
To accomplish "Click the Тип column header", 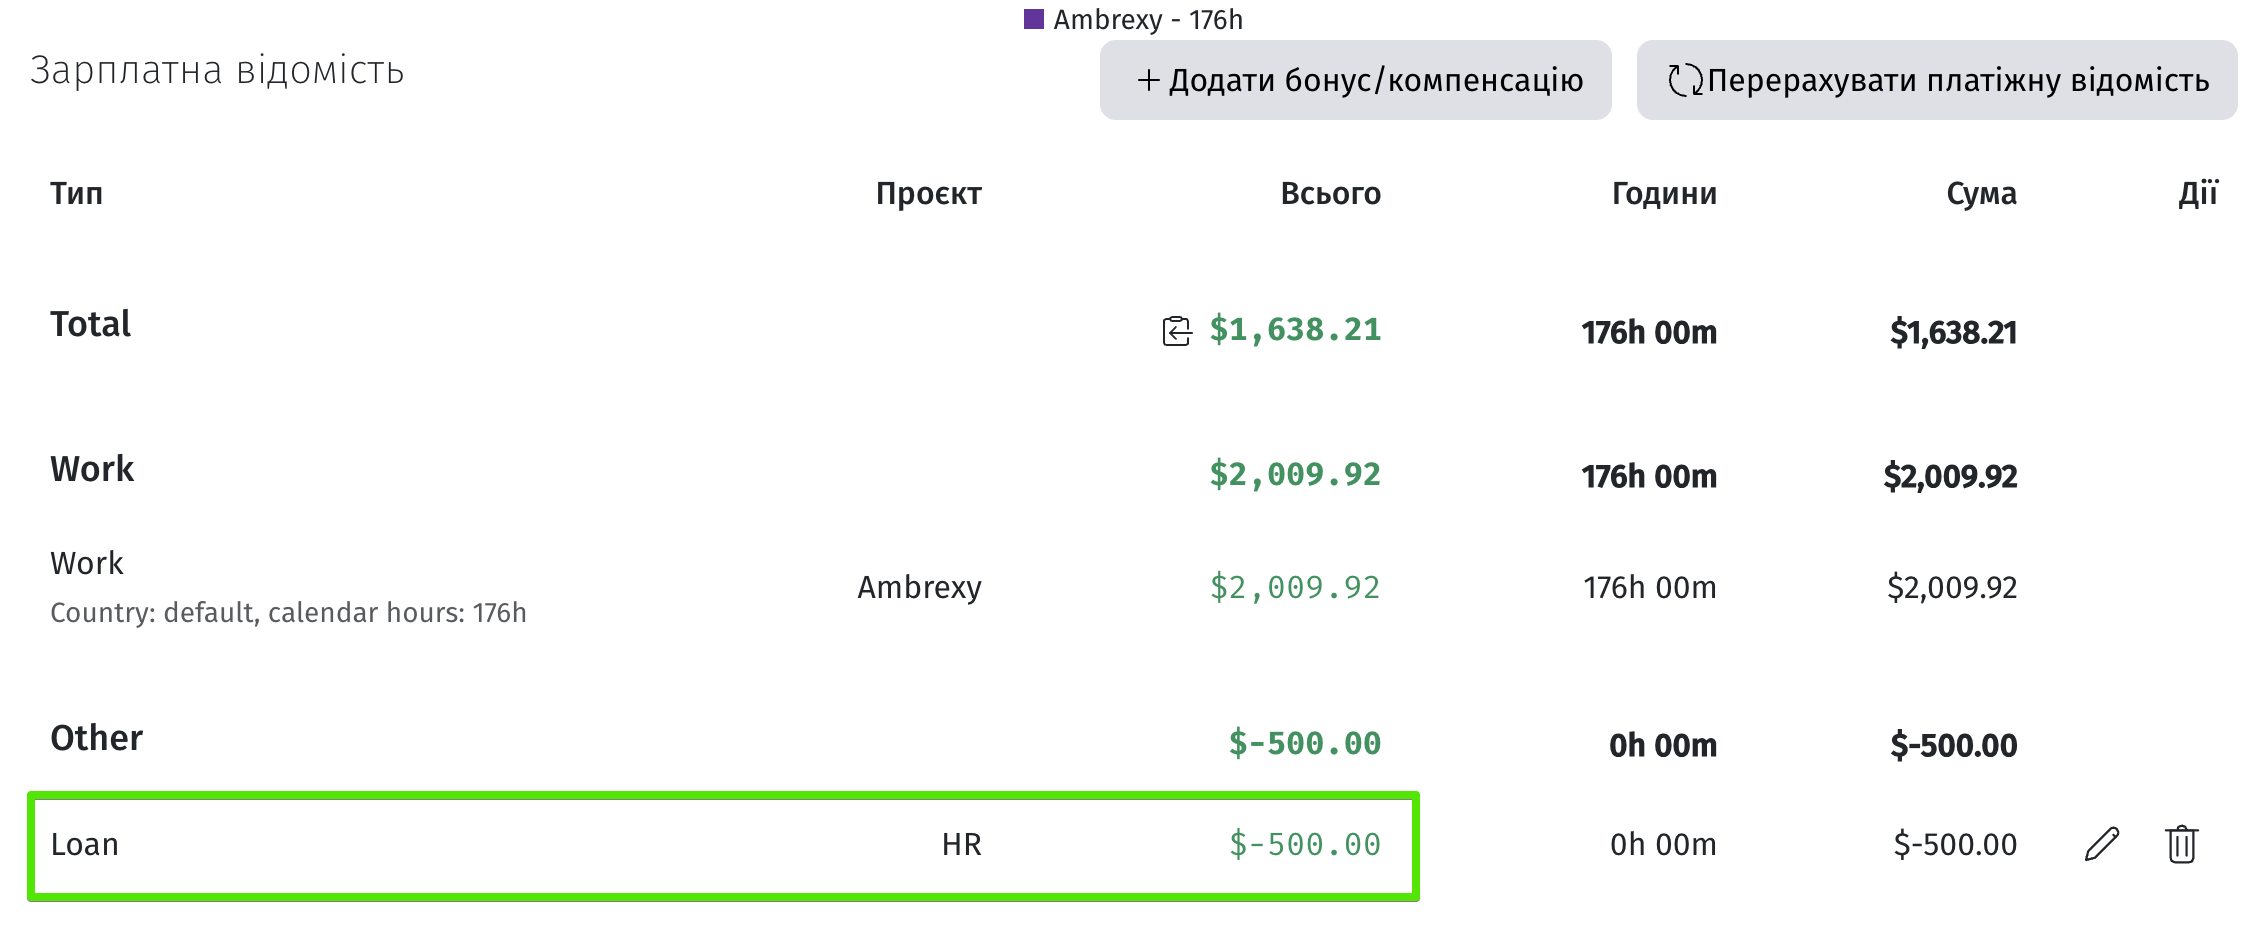I will pyautogui.click(x=76, y=193).
